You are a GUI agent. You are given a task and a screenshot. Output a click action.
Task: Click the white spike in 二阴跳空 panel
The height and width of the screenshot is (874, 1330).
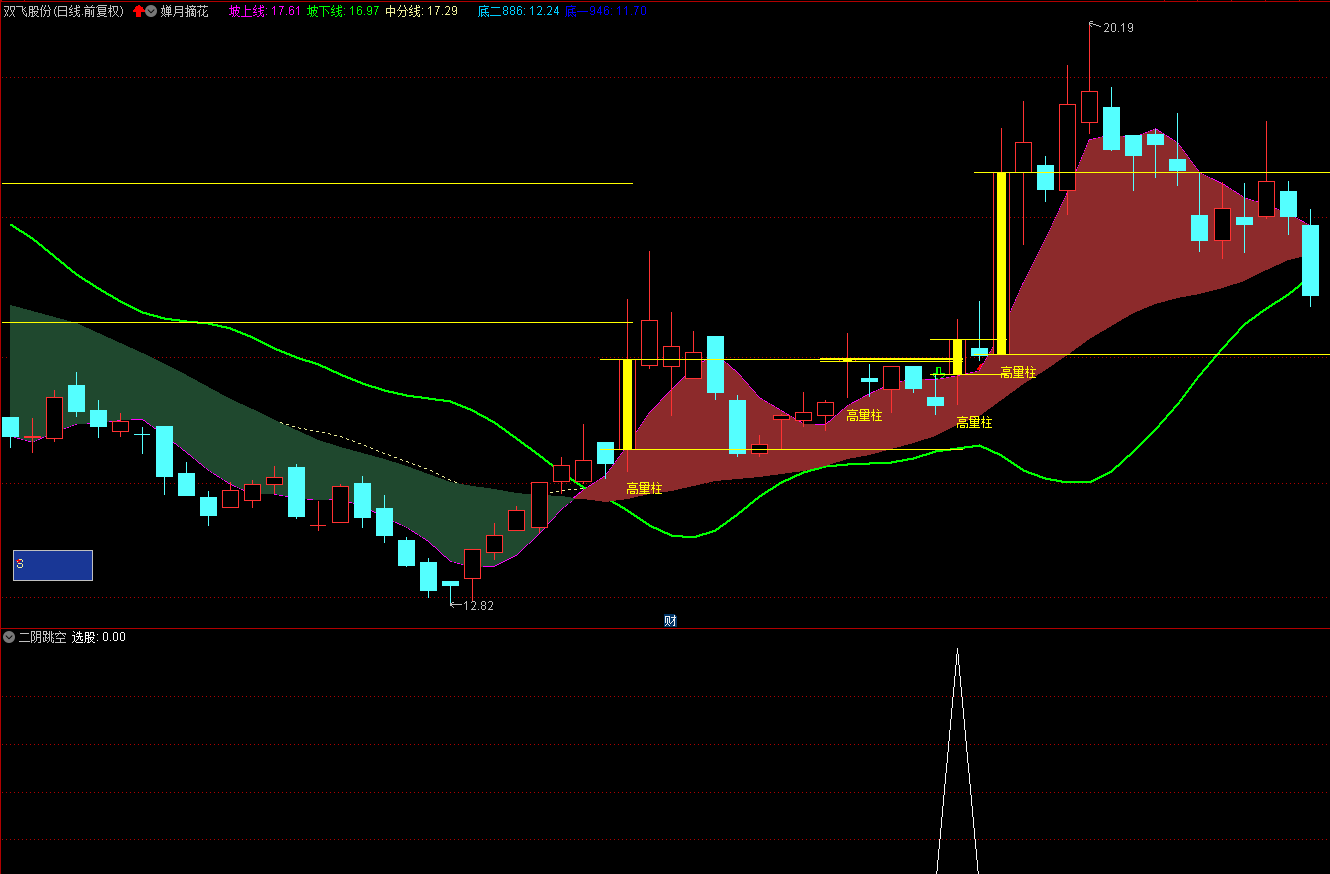pos(957,760)
